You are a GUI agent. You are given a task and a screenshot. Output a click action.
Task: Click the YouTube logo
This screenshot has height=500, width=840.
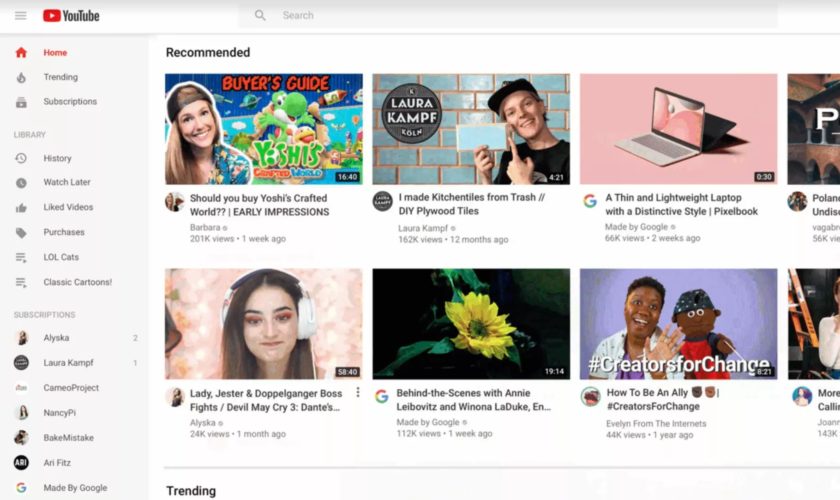point(71,15)
